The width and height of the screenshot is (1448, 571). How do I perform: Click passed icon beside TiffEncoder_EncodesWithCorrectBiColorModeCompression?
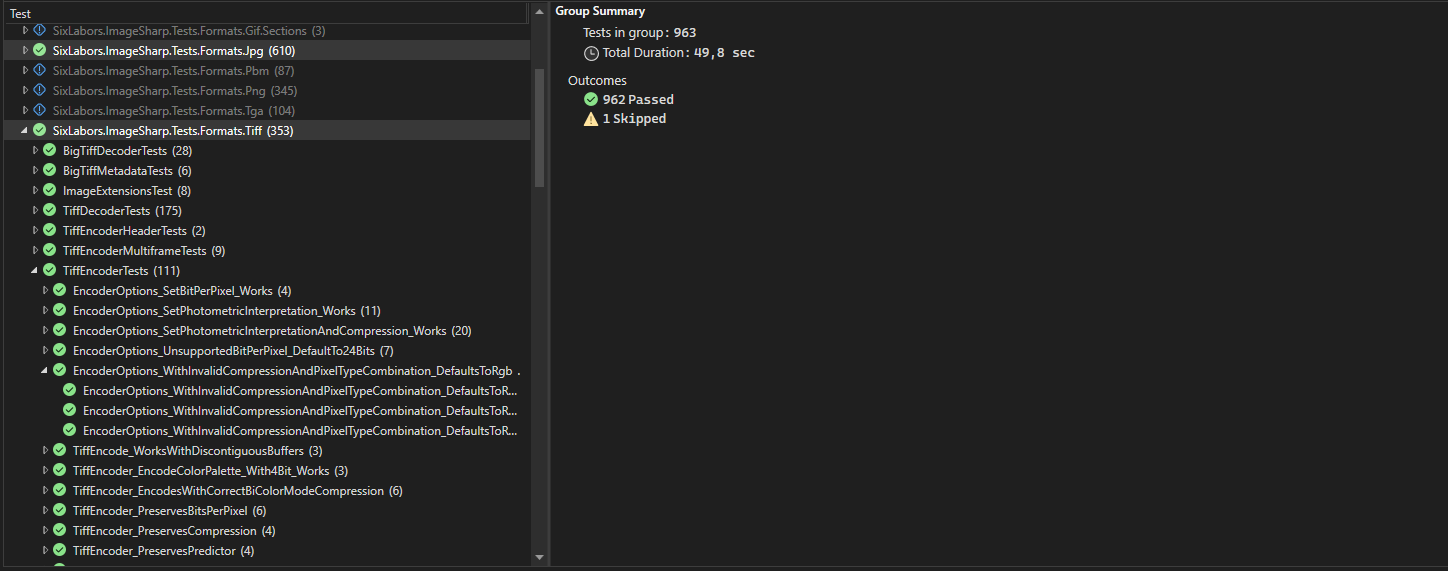(60, 490)
